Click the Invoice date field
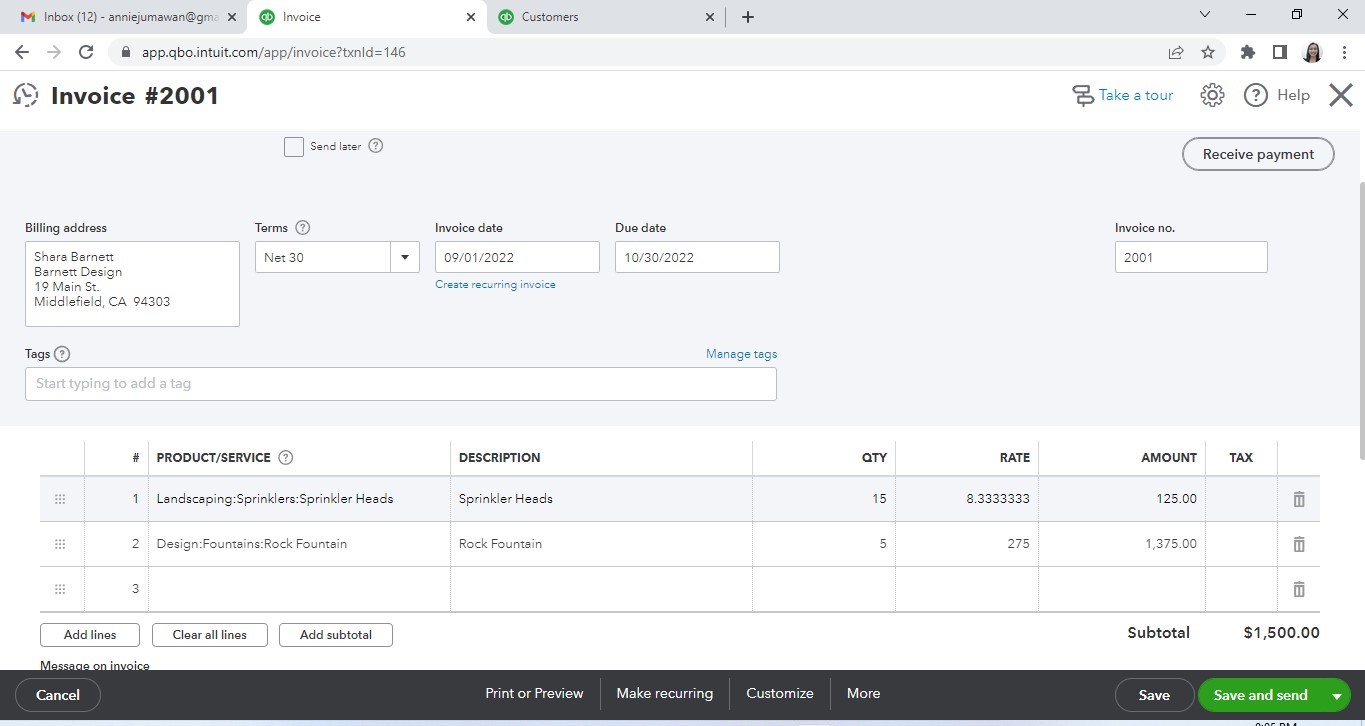The image size is (1365, 726). coord(517,257)
